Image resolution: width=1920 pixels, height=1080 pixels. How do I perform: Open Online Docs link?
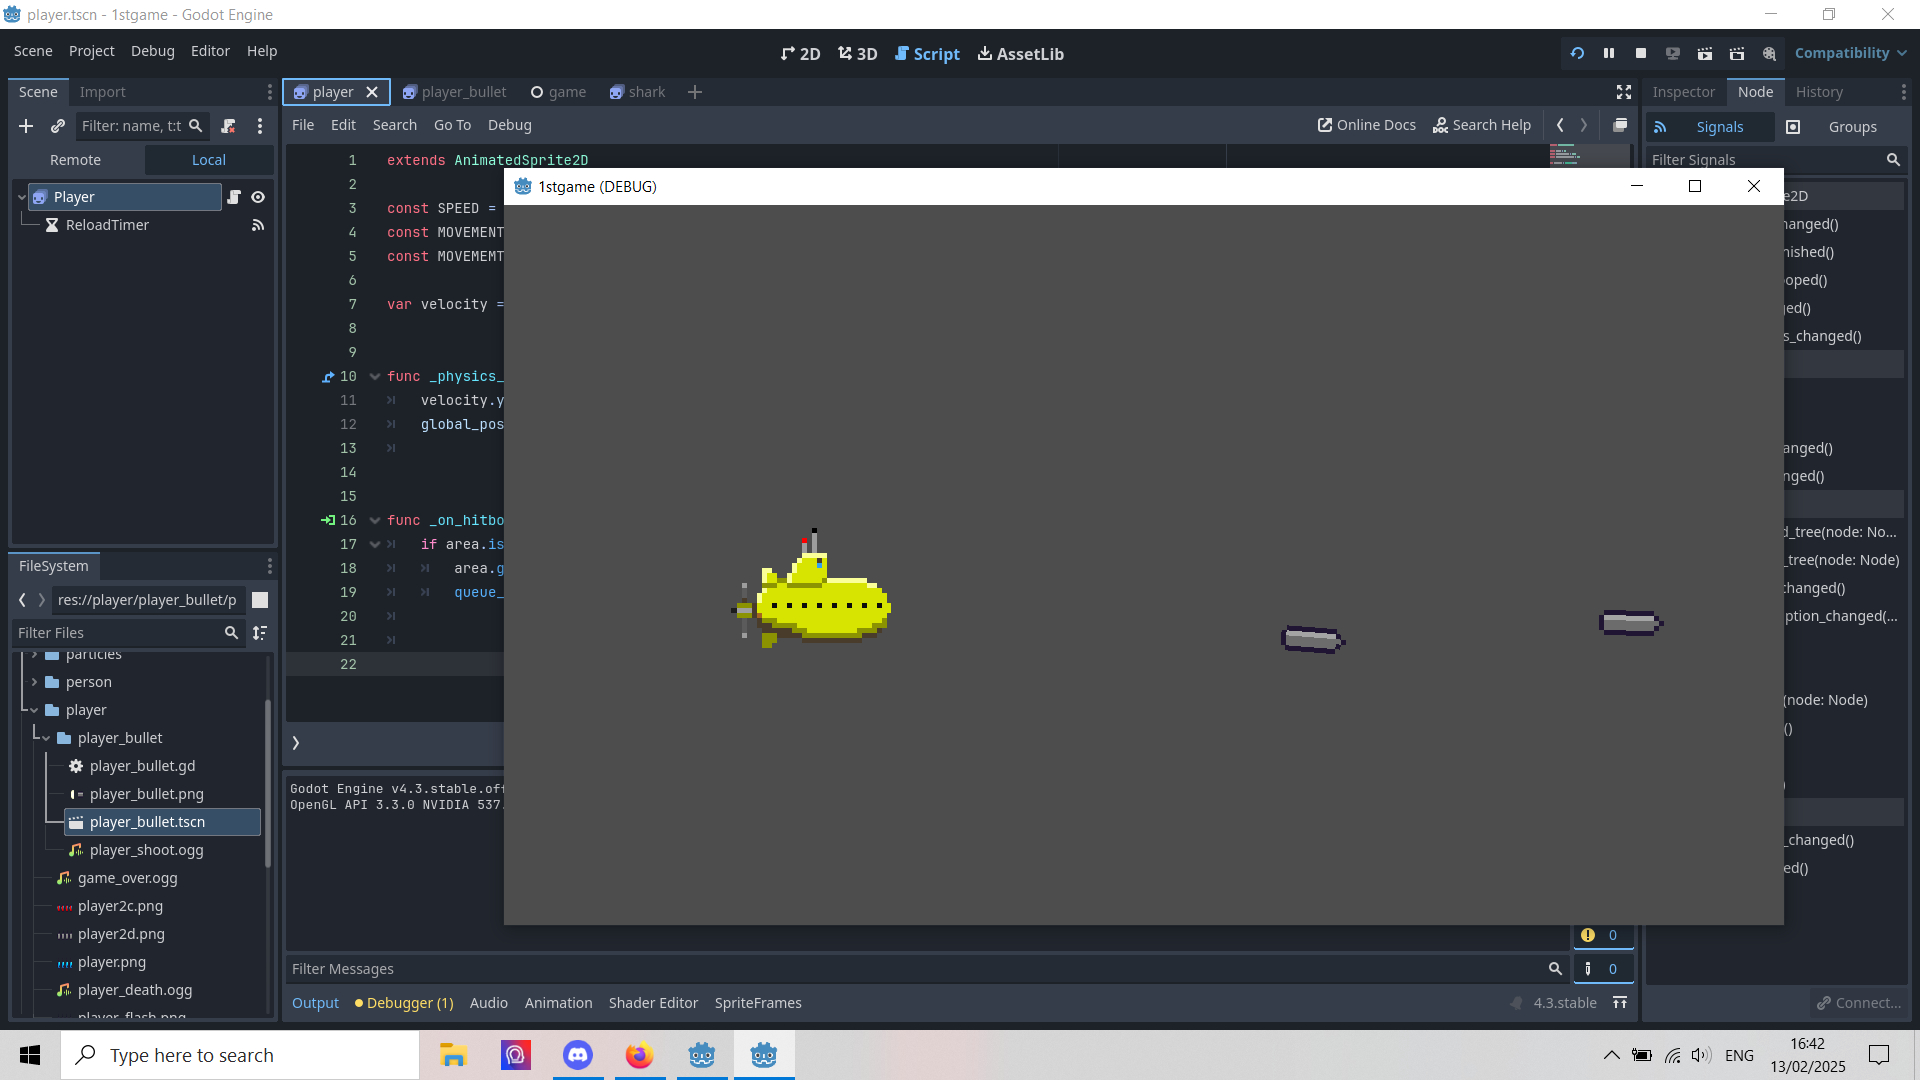point(1366,125)
